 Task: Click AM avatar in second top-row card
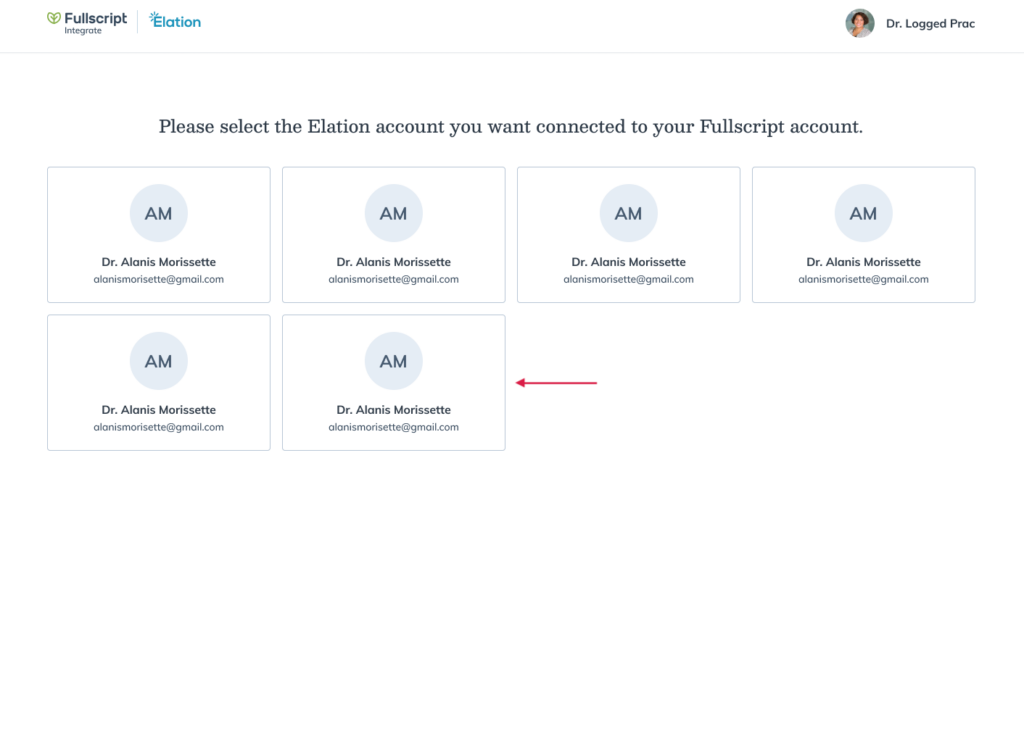[x=394, y=213]
